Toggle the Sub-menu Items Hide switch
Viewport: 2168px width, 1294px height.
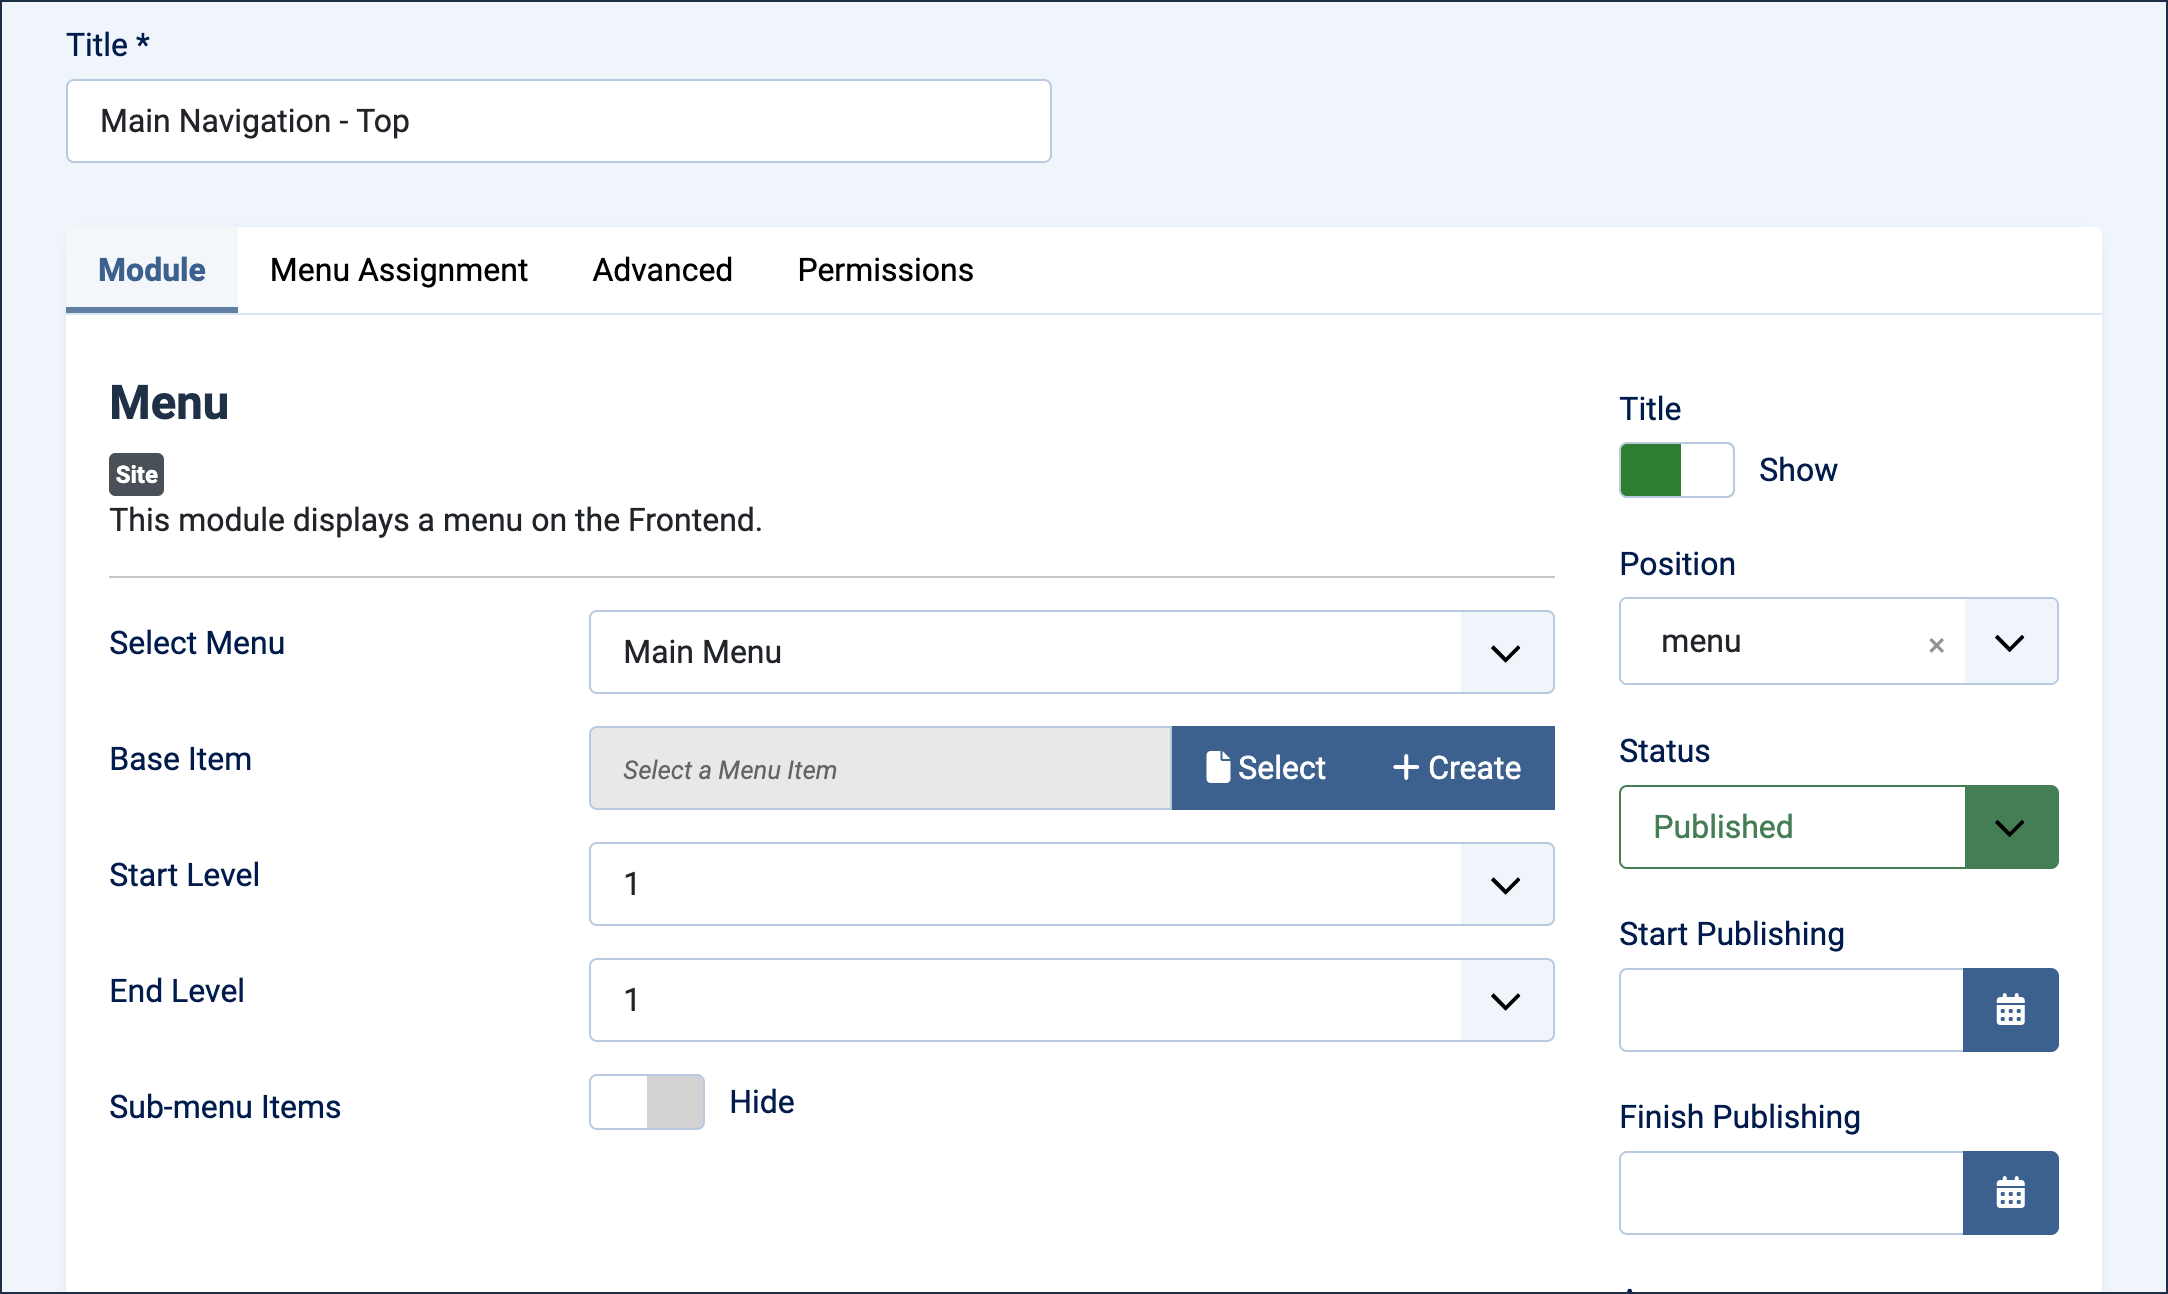pos(647,1102)
